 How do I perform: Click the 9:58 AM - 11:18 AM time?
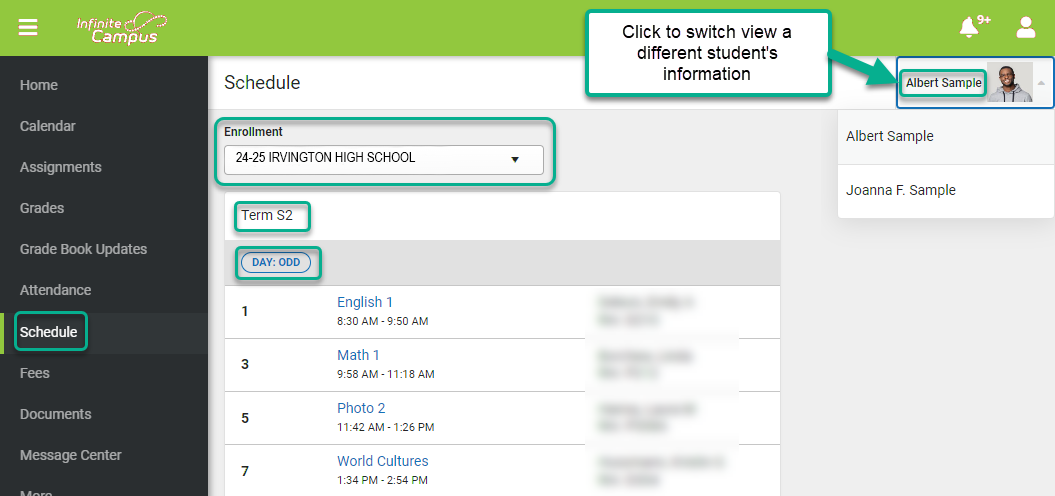[386, 374]
